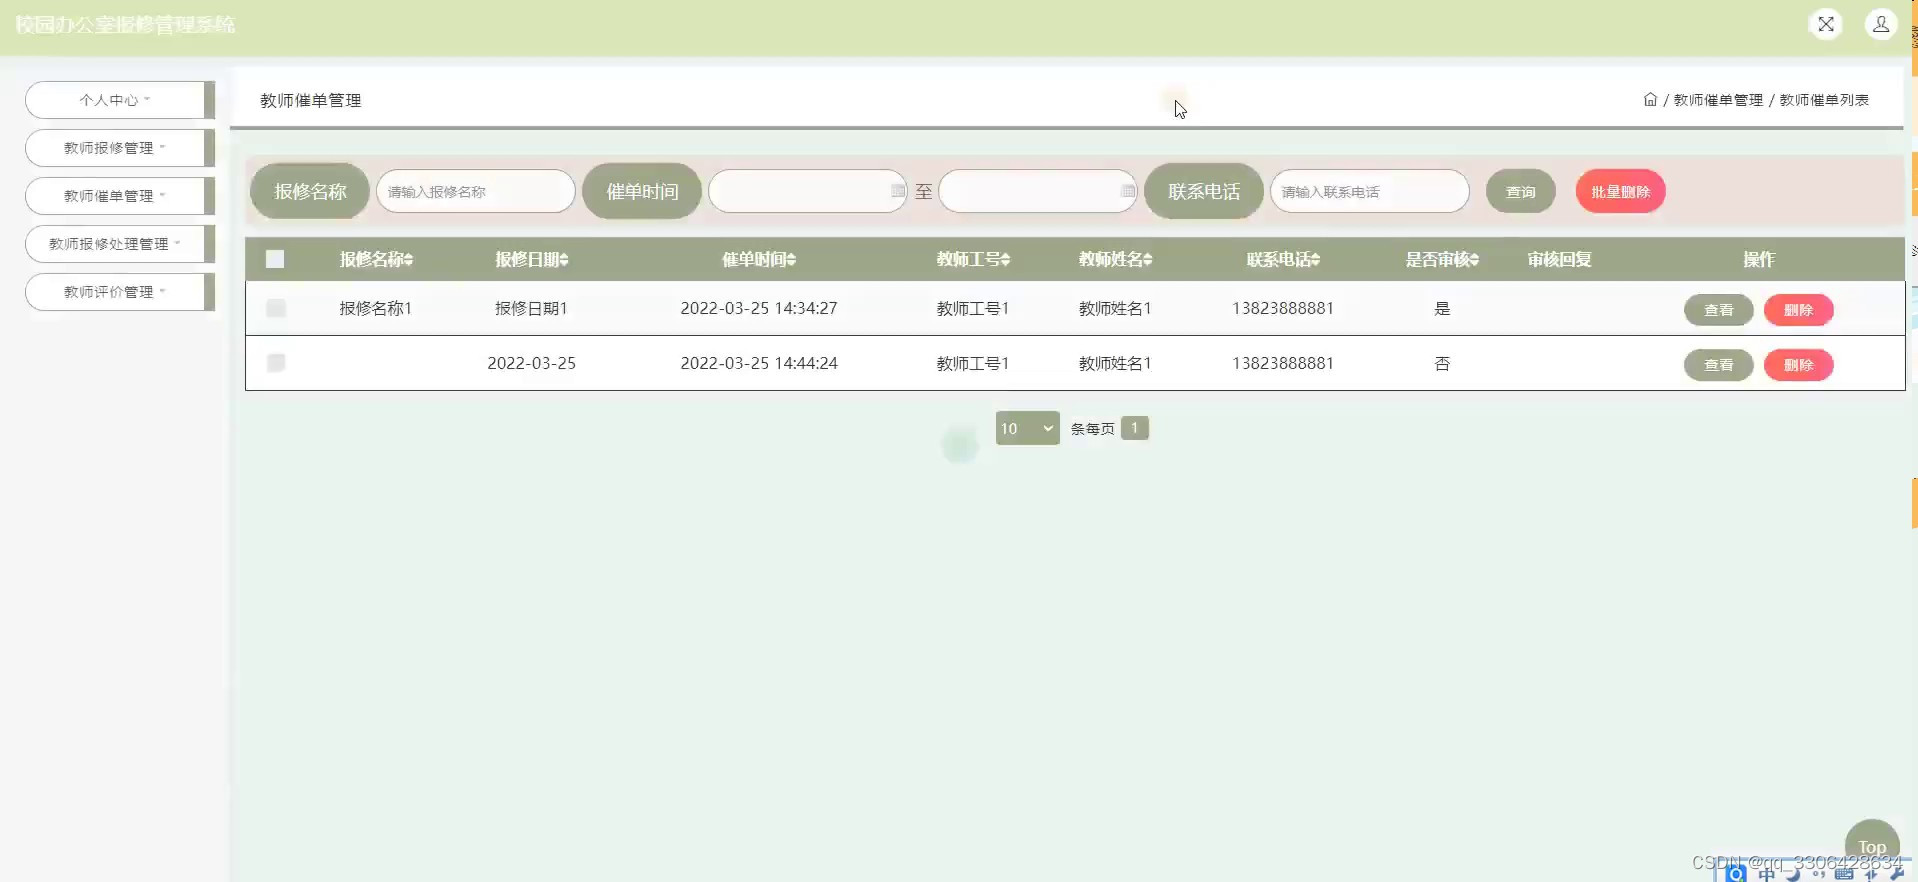View the 14:44:24 row via 查看
Viewport: 1918px width, 882px height.
[1718, 365]
